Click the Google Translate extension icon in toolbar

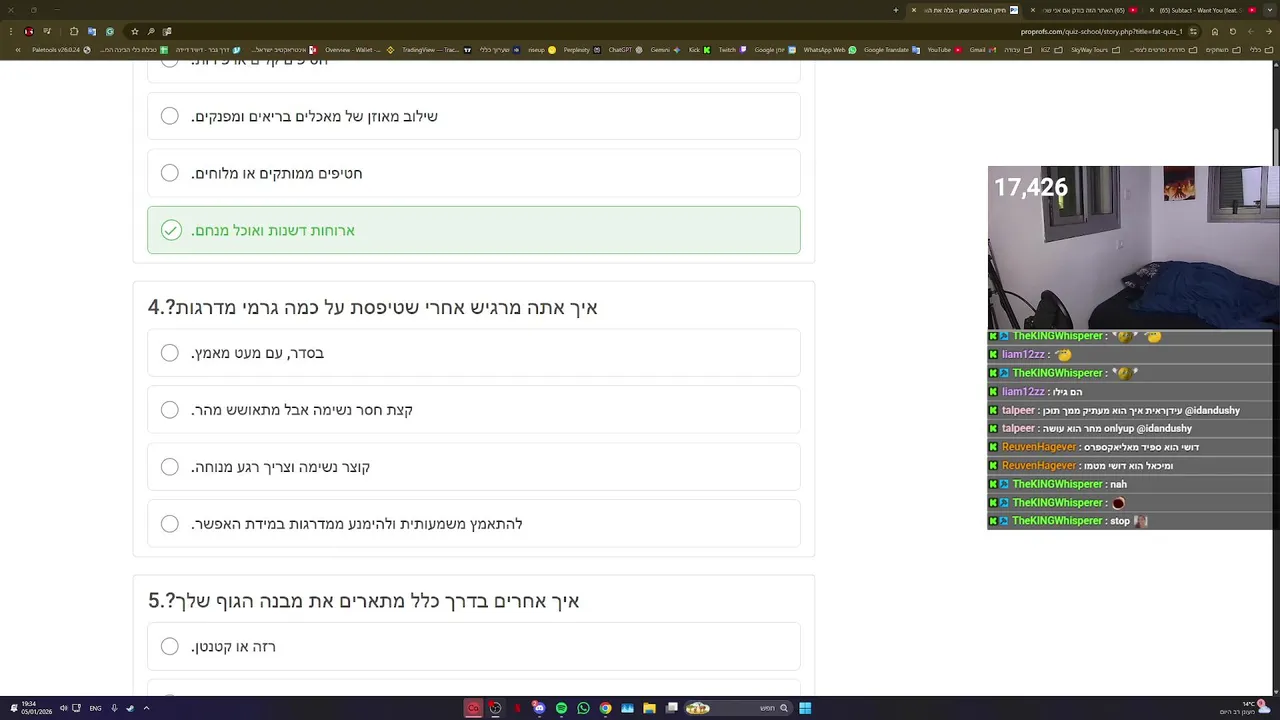pos(92,31)
